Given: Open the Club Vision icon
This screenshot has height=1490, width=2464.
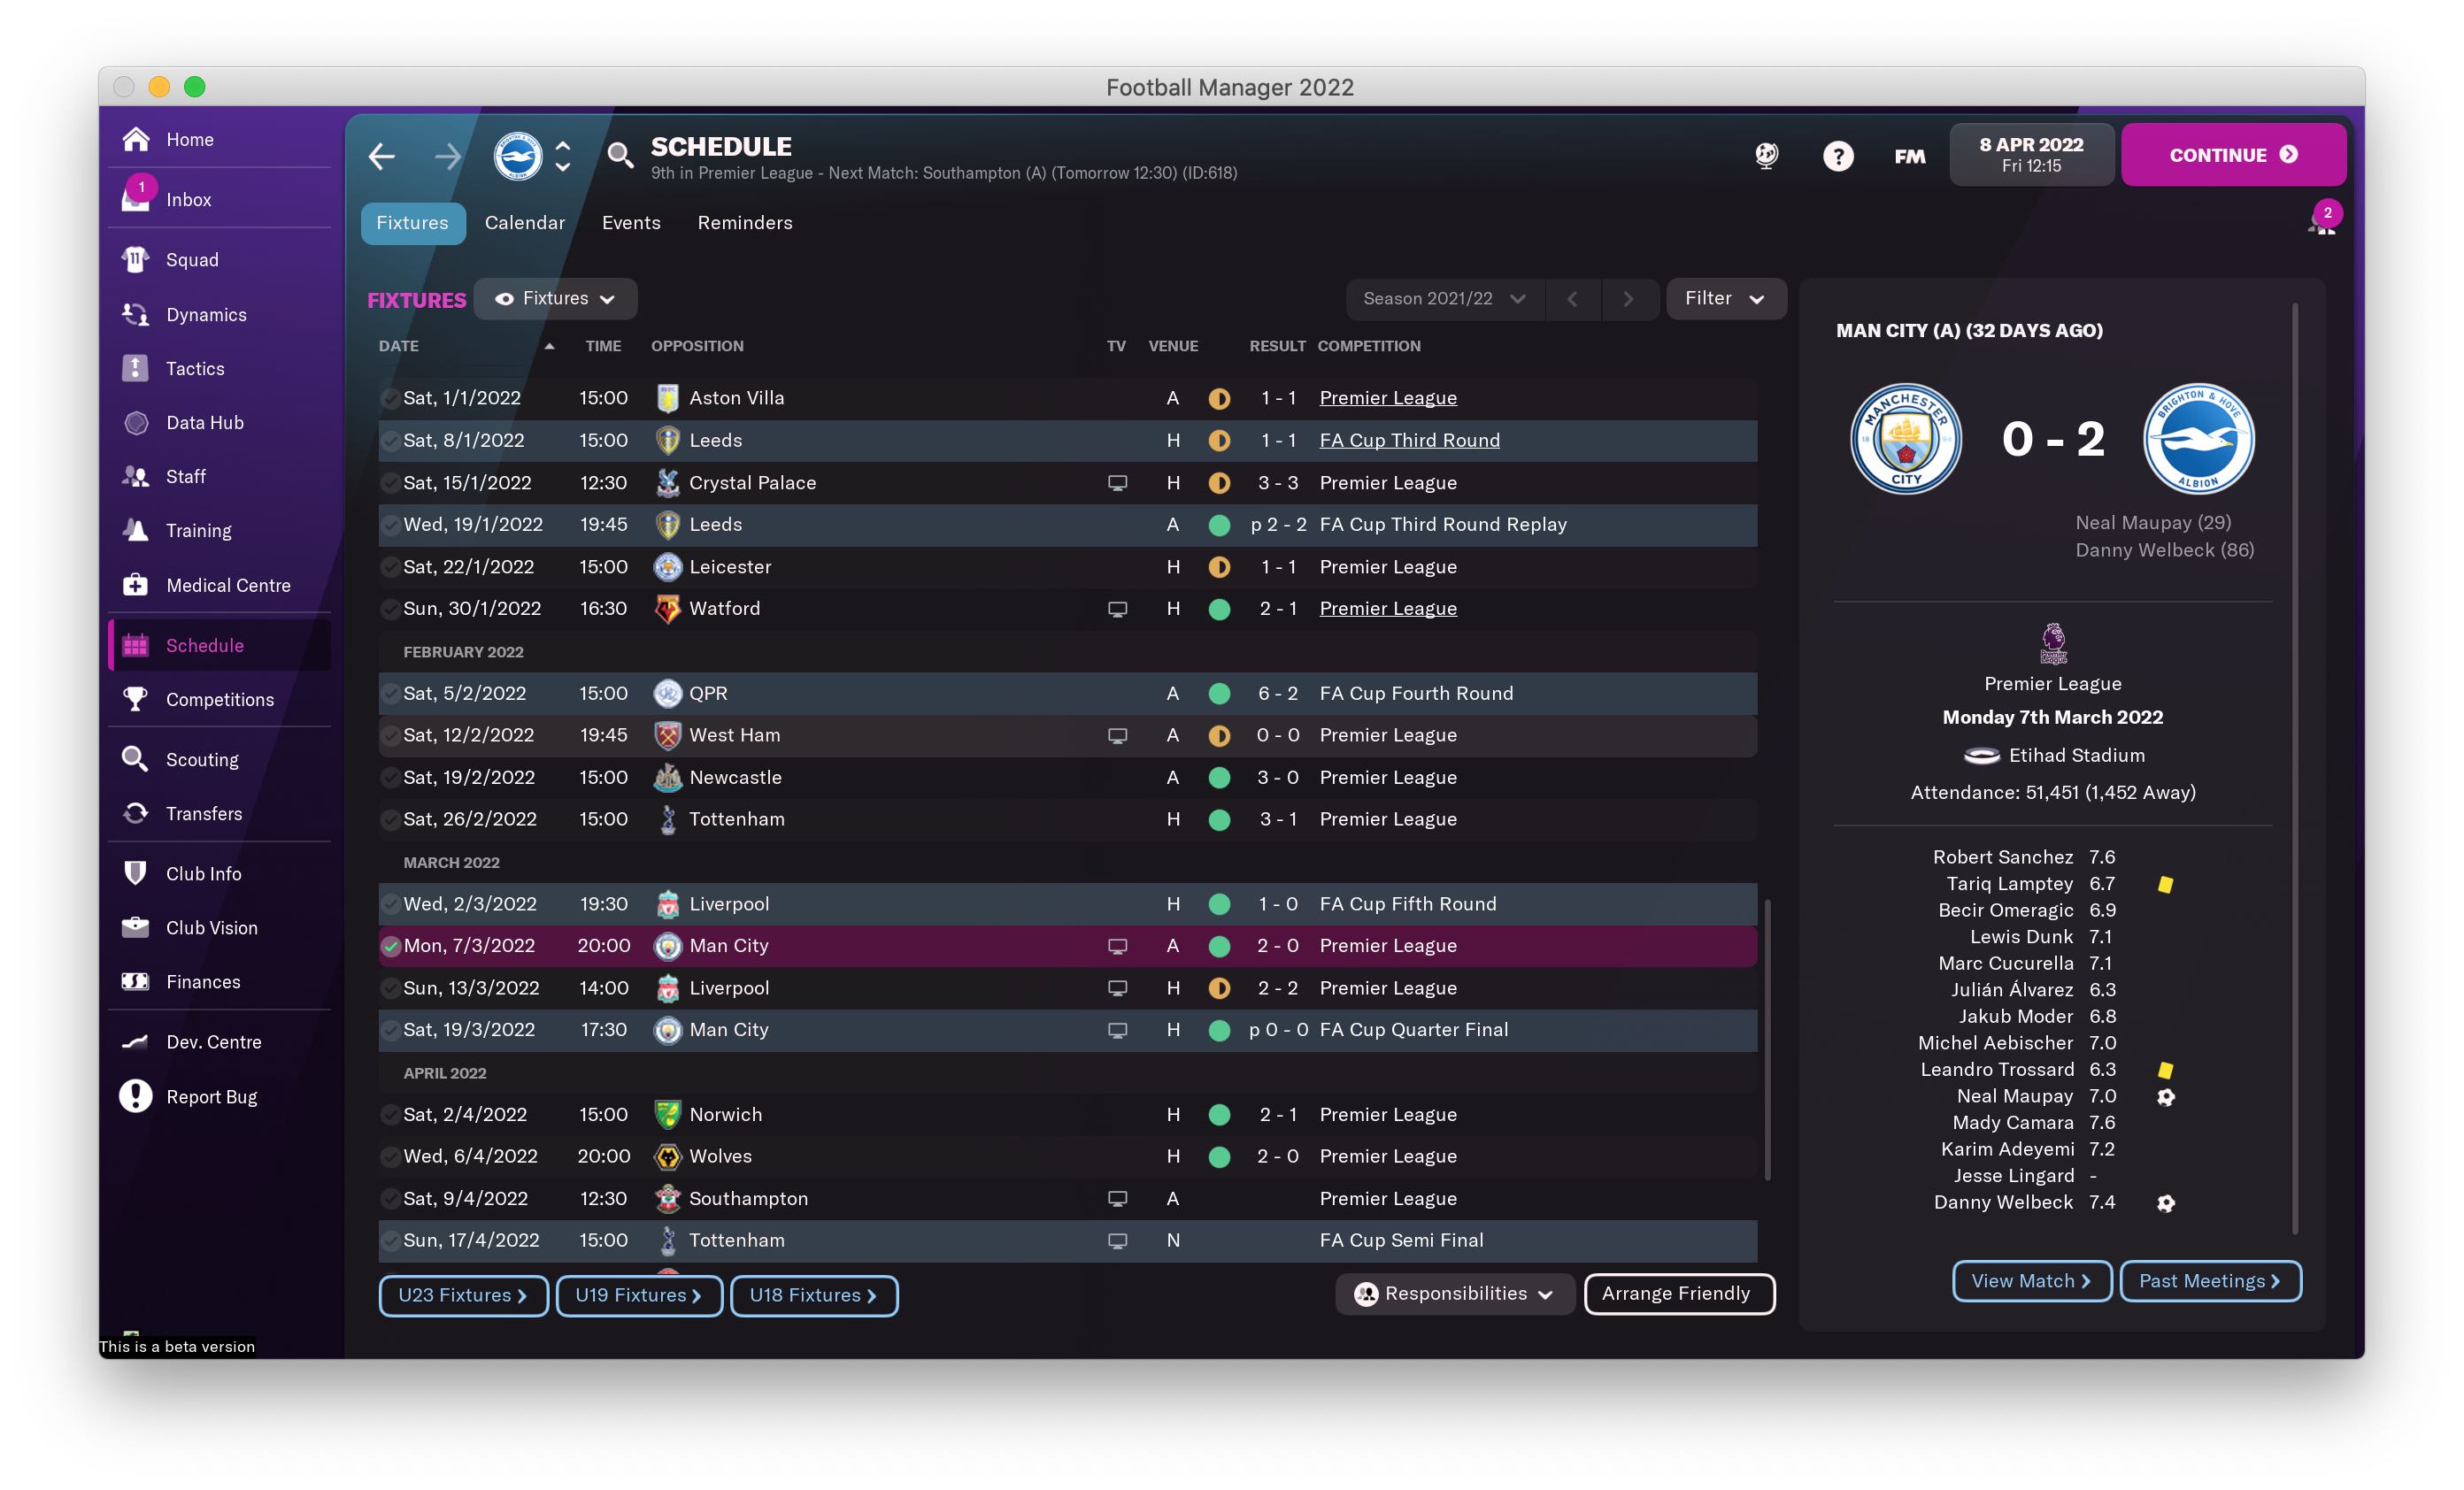Looking at the screenshot, I should [136, 927].
